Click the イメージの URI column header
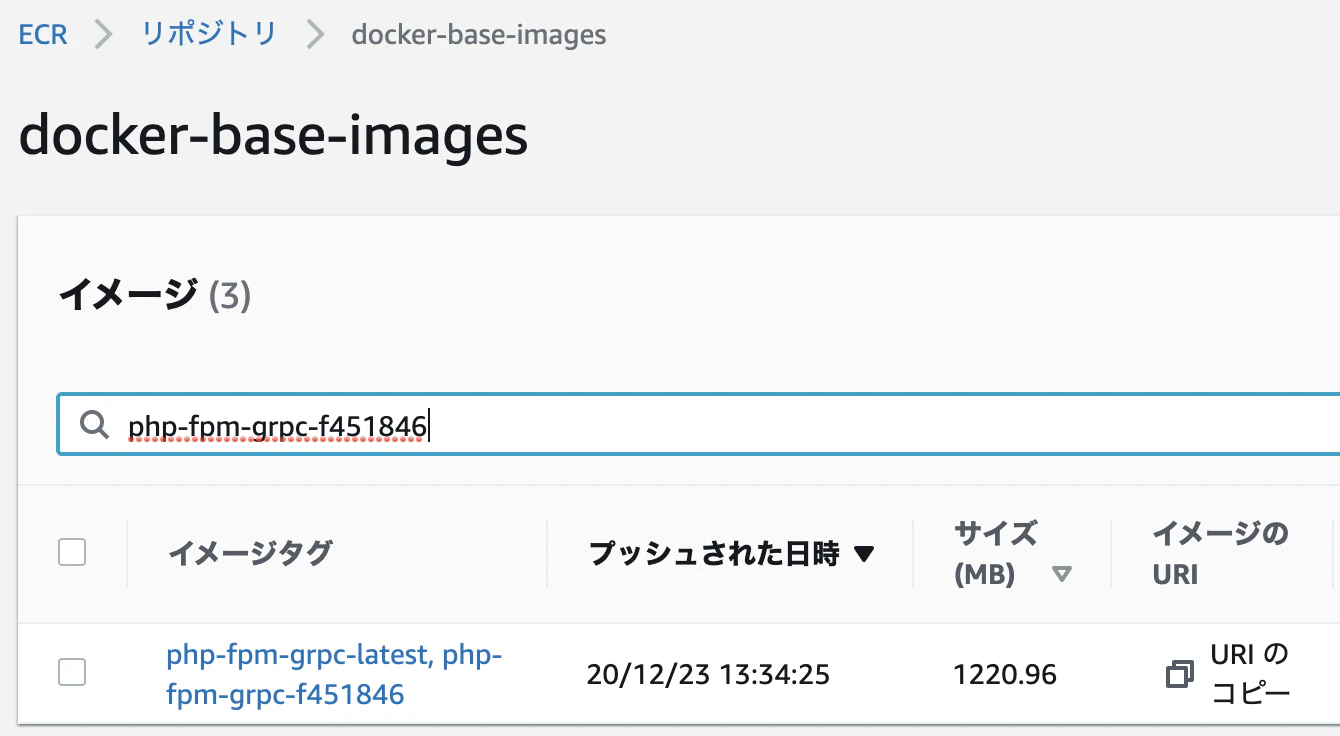 click(1220, 553)
